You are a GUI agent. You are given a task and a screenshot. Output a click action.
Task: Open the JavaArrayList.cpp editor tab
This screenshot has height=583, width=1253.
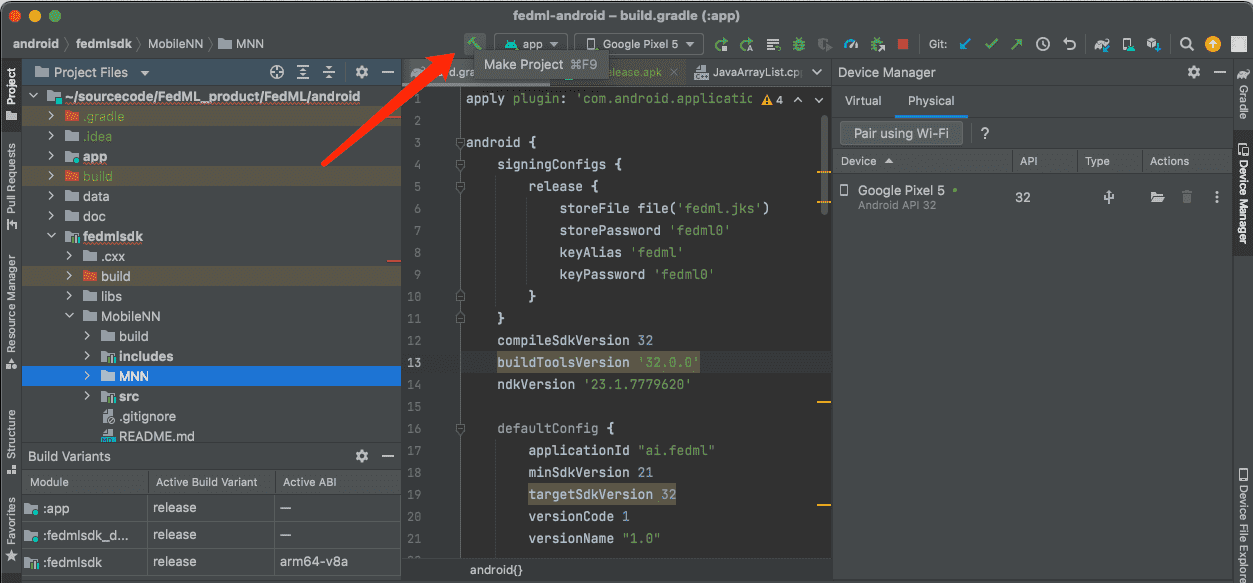pos(749,72)
